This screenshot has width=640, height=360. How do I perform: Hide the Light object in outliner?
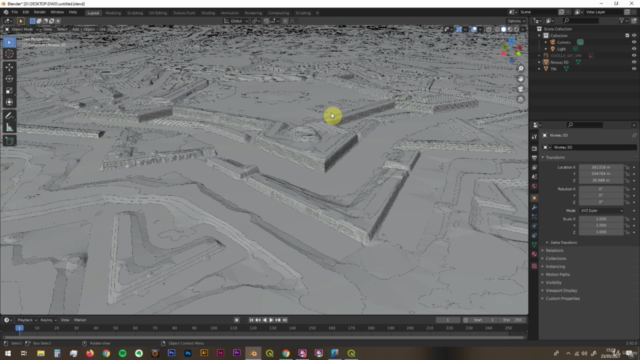click(x=634, y=49)
